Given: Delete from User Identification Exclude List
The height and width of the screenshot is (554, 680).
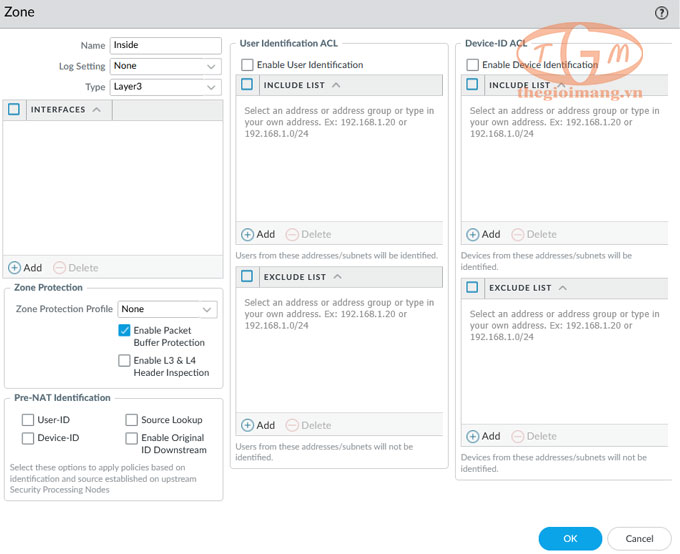Looking at the screenshot, I should click(309, 425).
